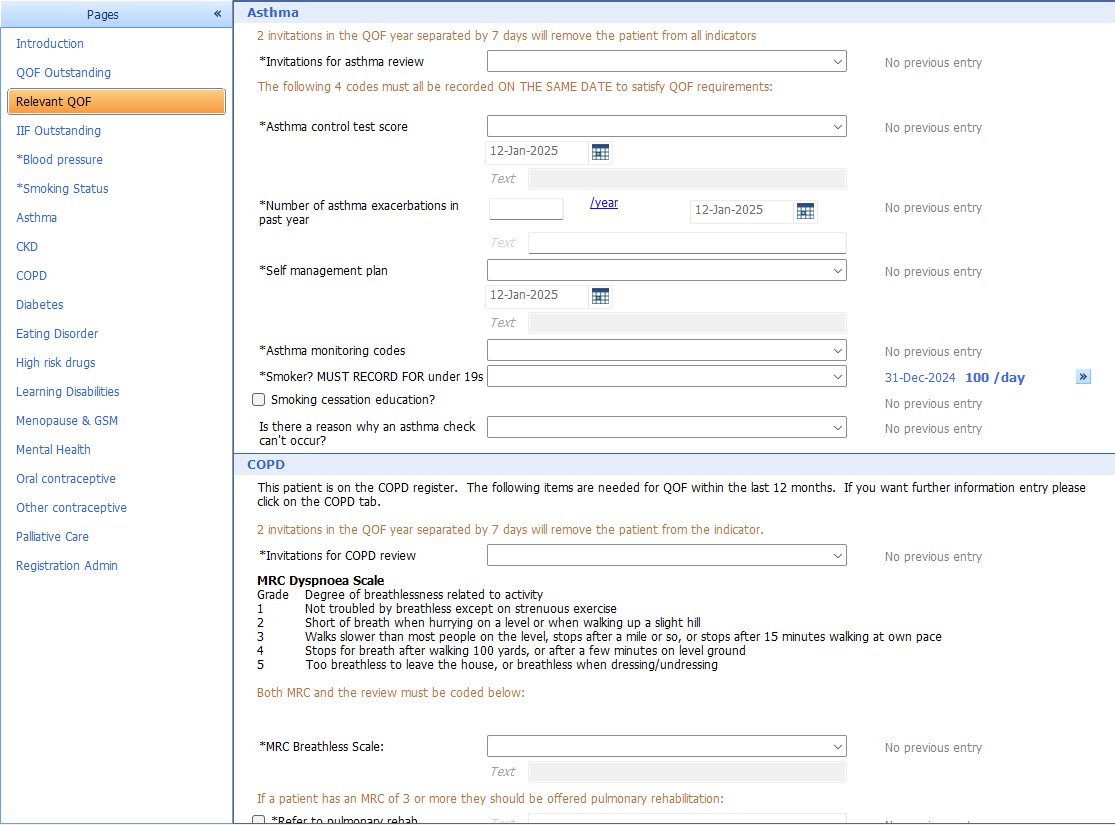1115x825 pixels.
Task: Expand reason asthma check can't occur dropdown
Action: [x=666, y=427]
